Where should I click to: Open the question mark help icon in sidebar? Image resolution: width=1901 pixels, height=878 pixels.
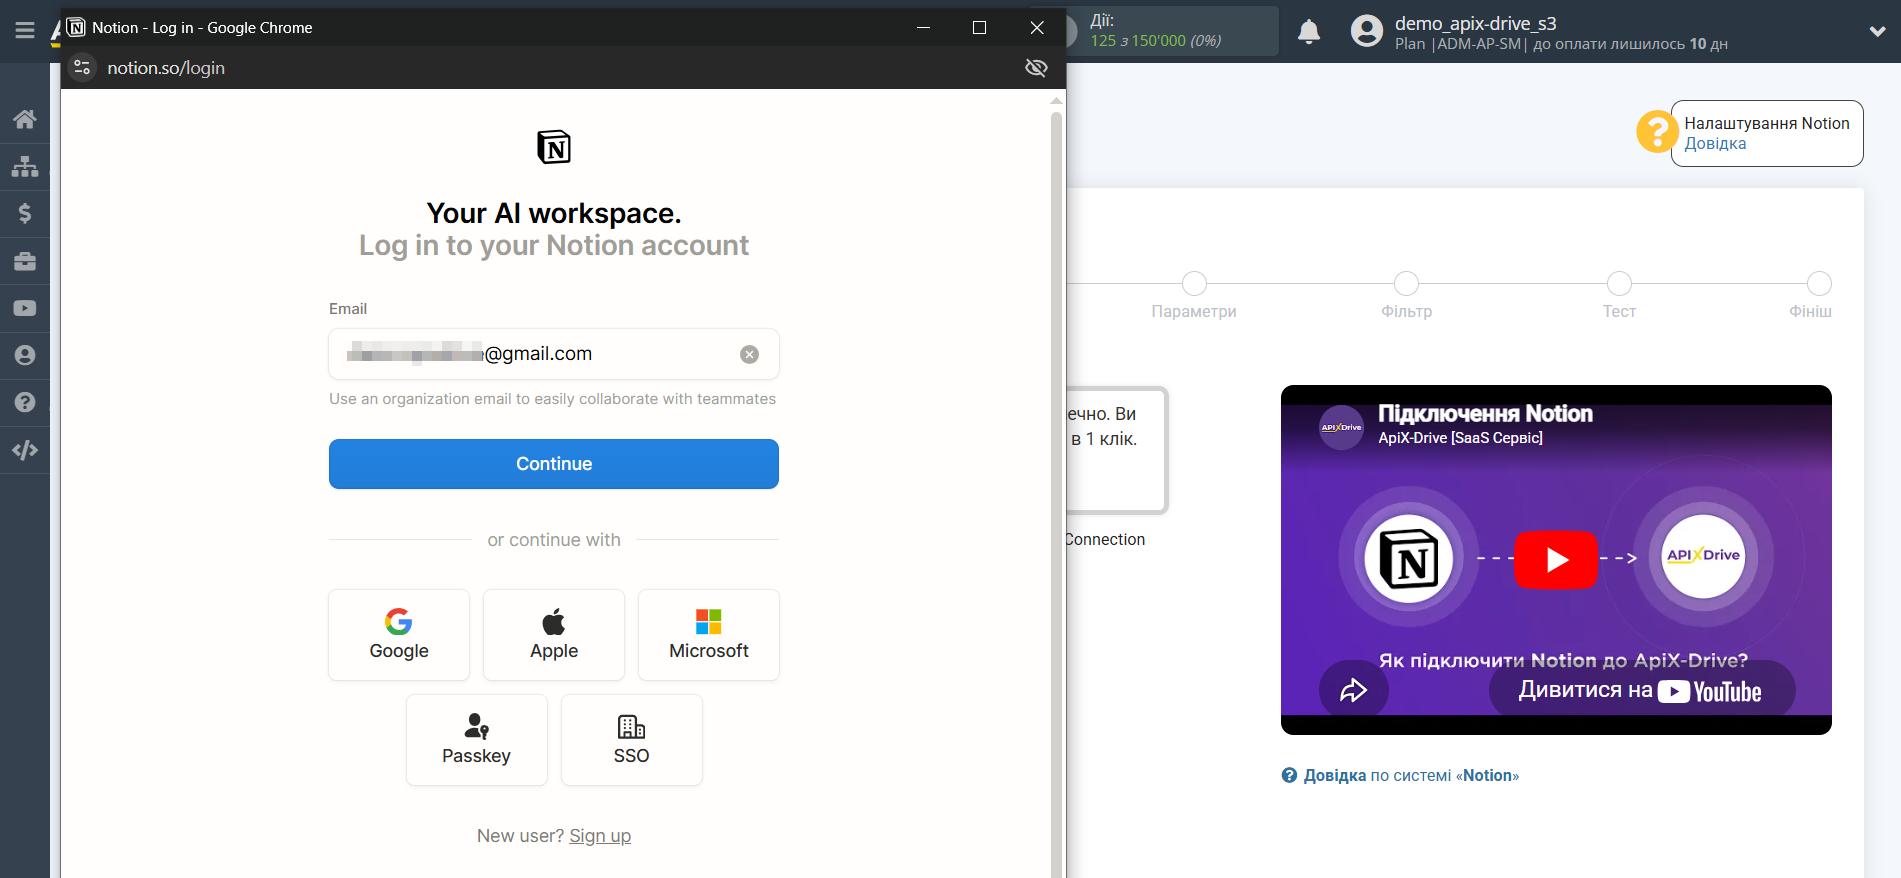click(25, 402)
